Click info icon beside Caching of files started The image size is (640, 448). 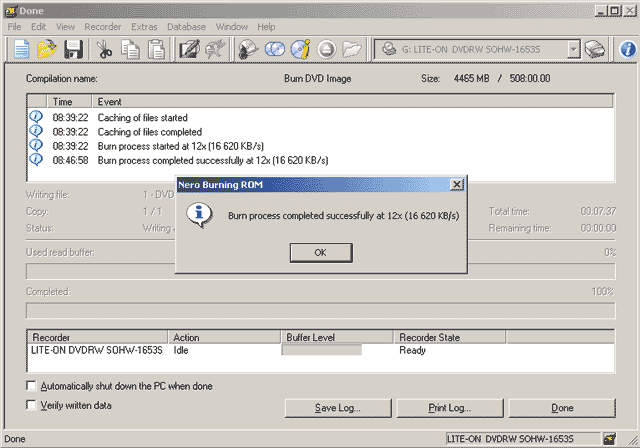36,117
